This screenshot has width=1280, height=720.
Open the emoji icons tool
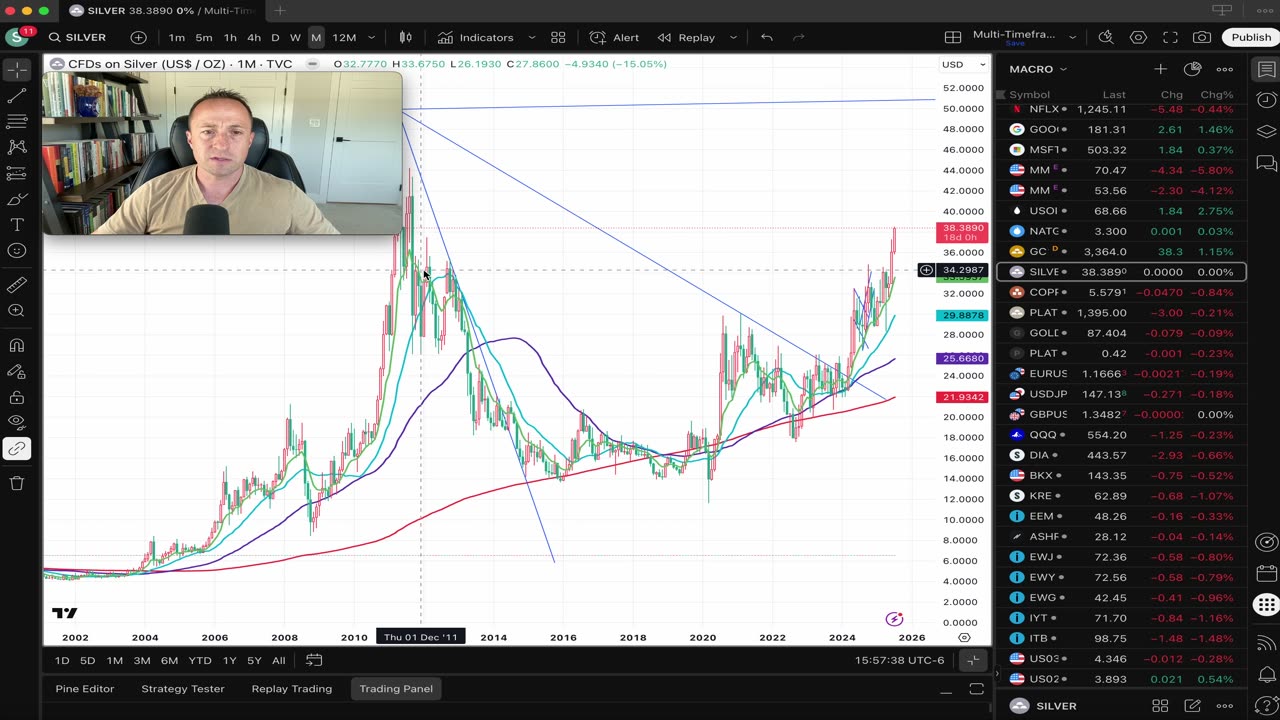point(16,251)
